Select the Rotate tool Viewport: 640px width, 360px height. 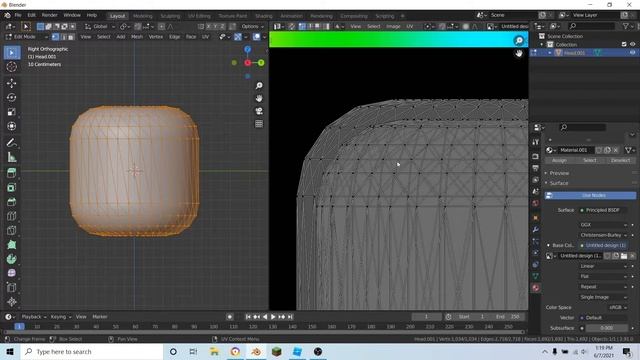click(x=11, y=97)
